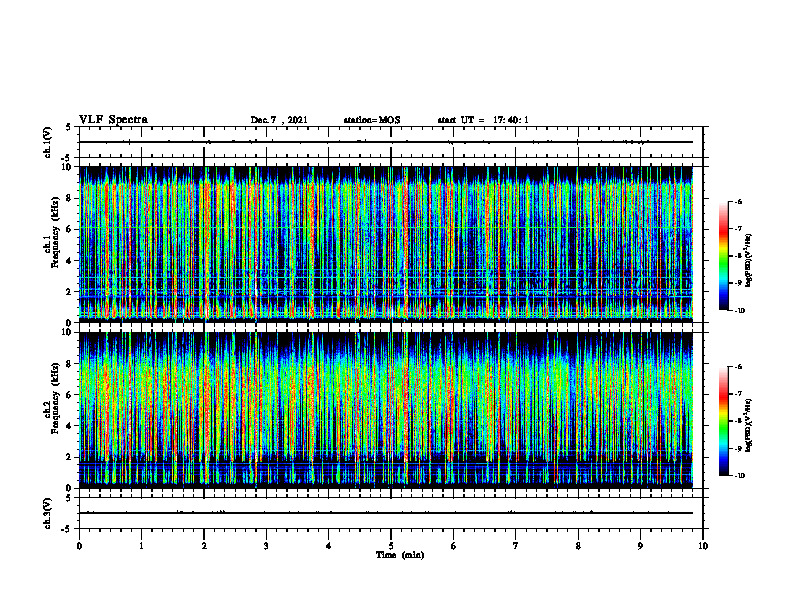Click the "station=MOS" header label
Viewport: 792px width, 612px height.
coord(372,120)
